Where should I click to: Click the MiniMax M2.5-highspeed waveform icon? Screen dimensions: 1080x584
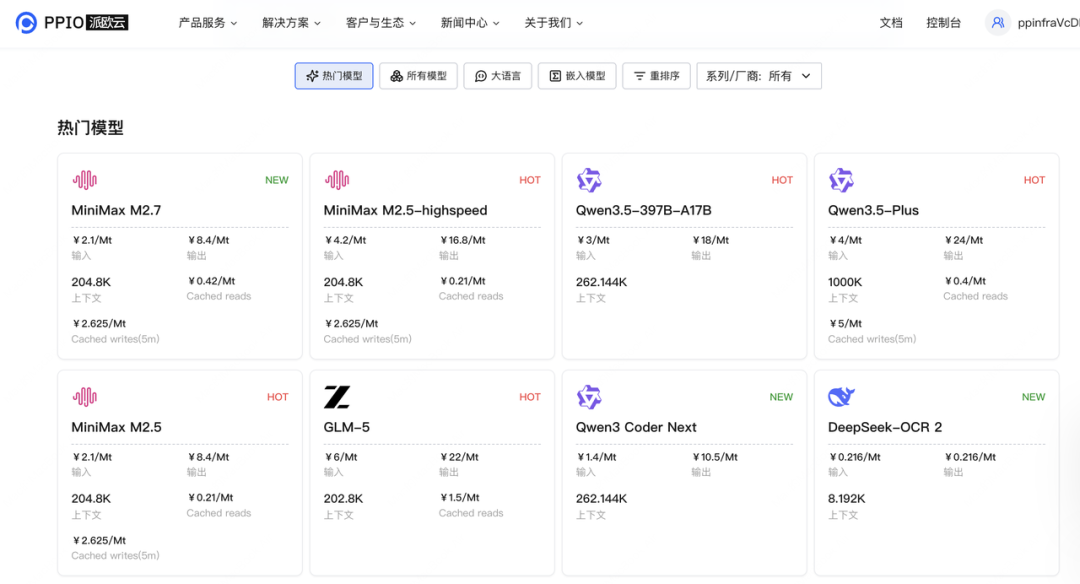(337, 180)
